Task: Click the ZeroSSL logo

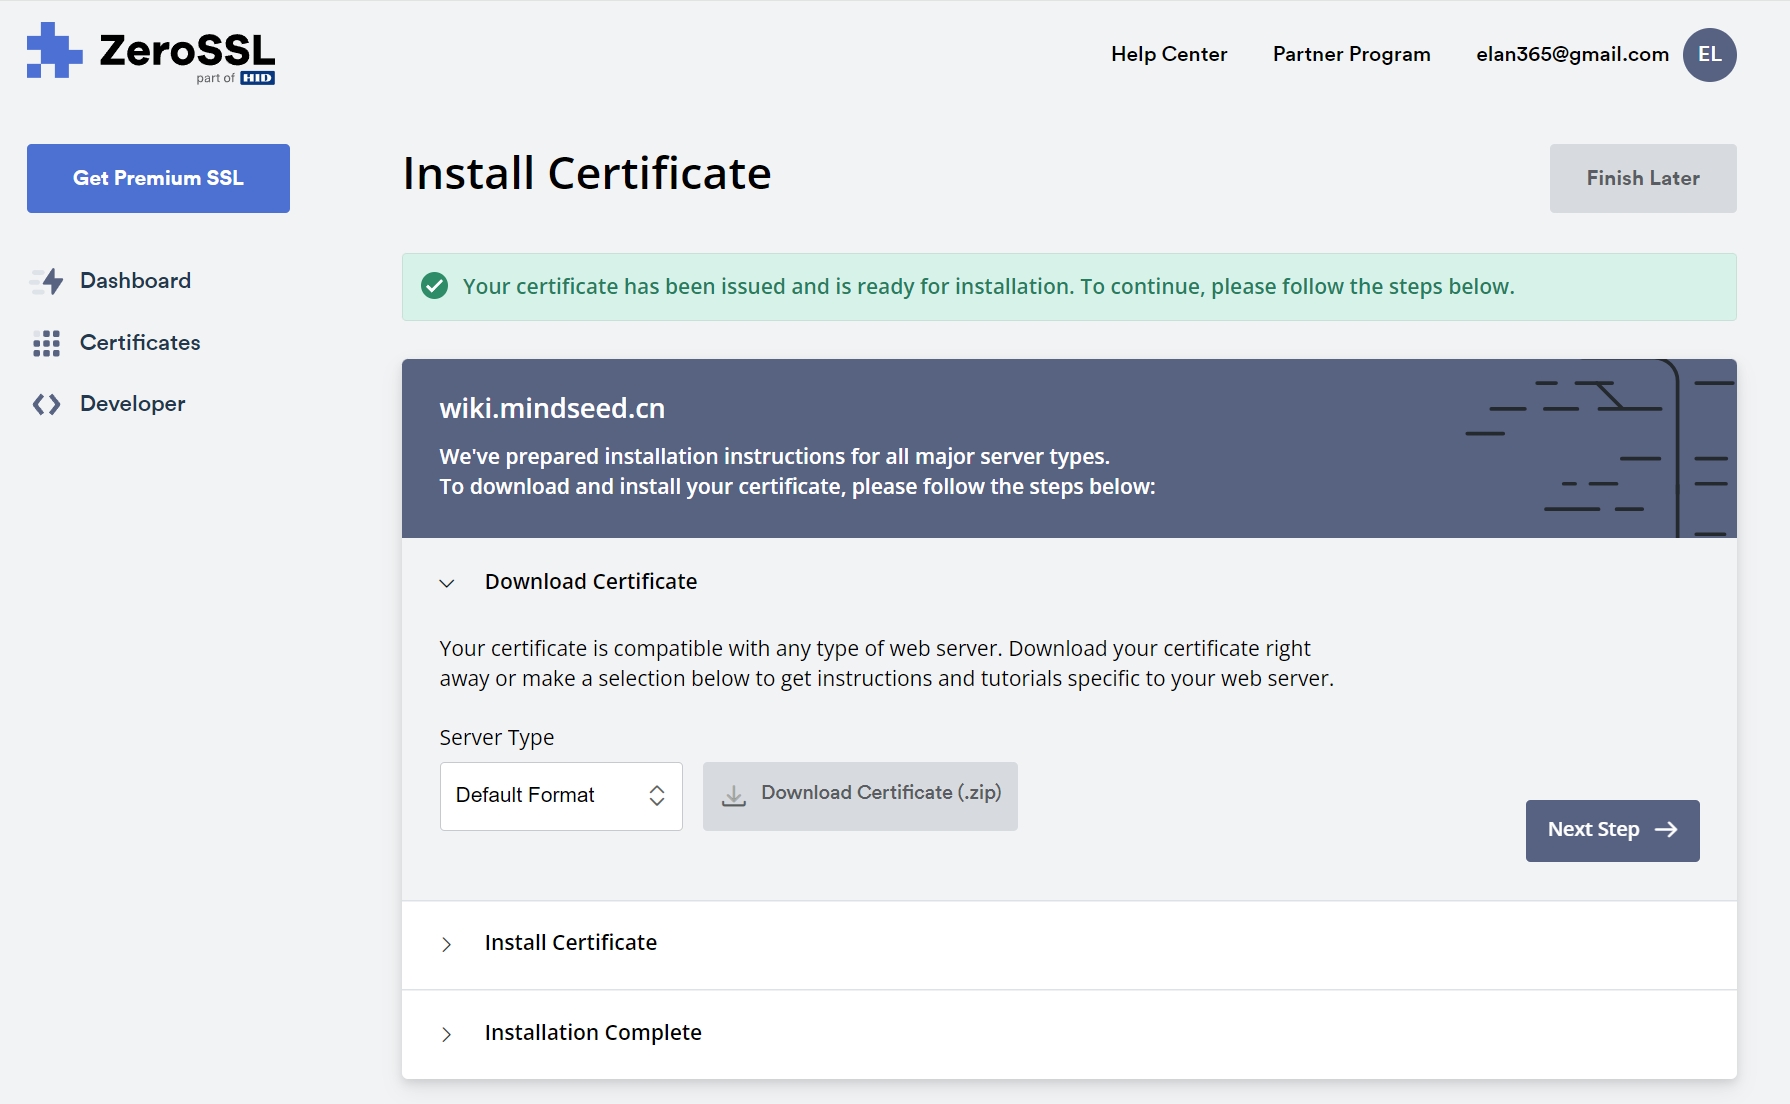Action: [x=151, y=53]
